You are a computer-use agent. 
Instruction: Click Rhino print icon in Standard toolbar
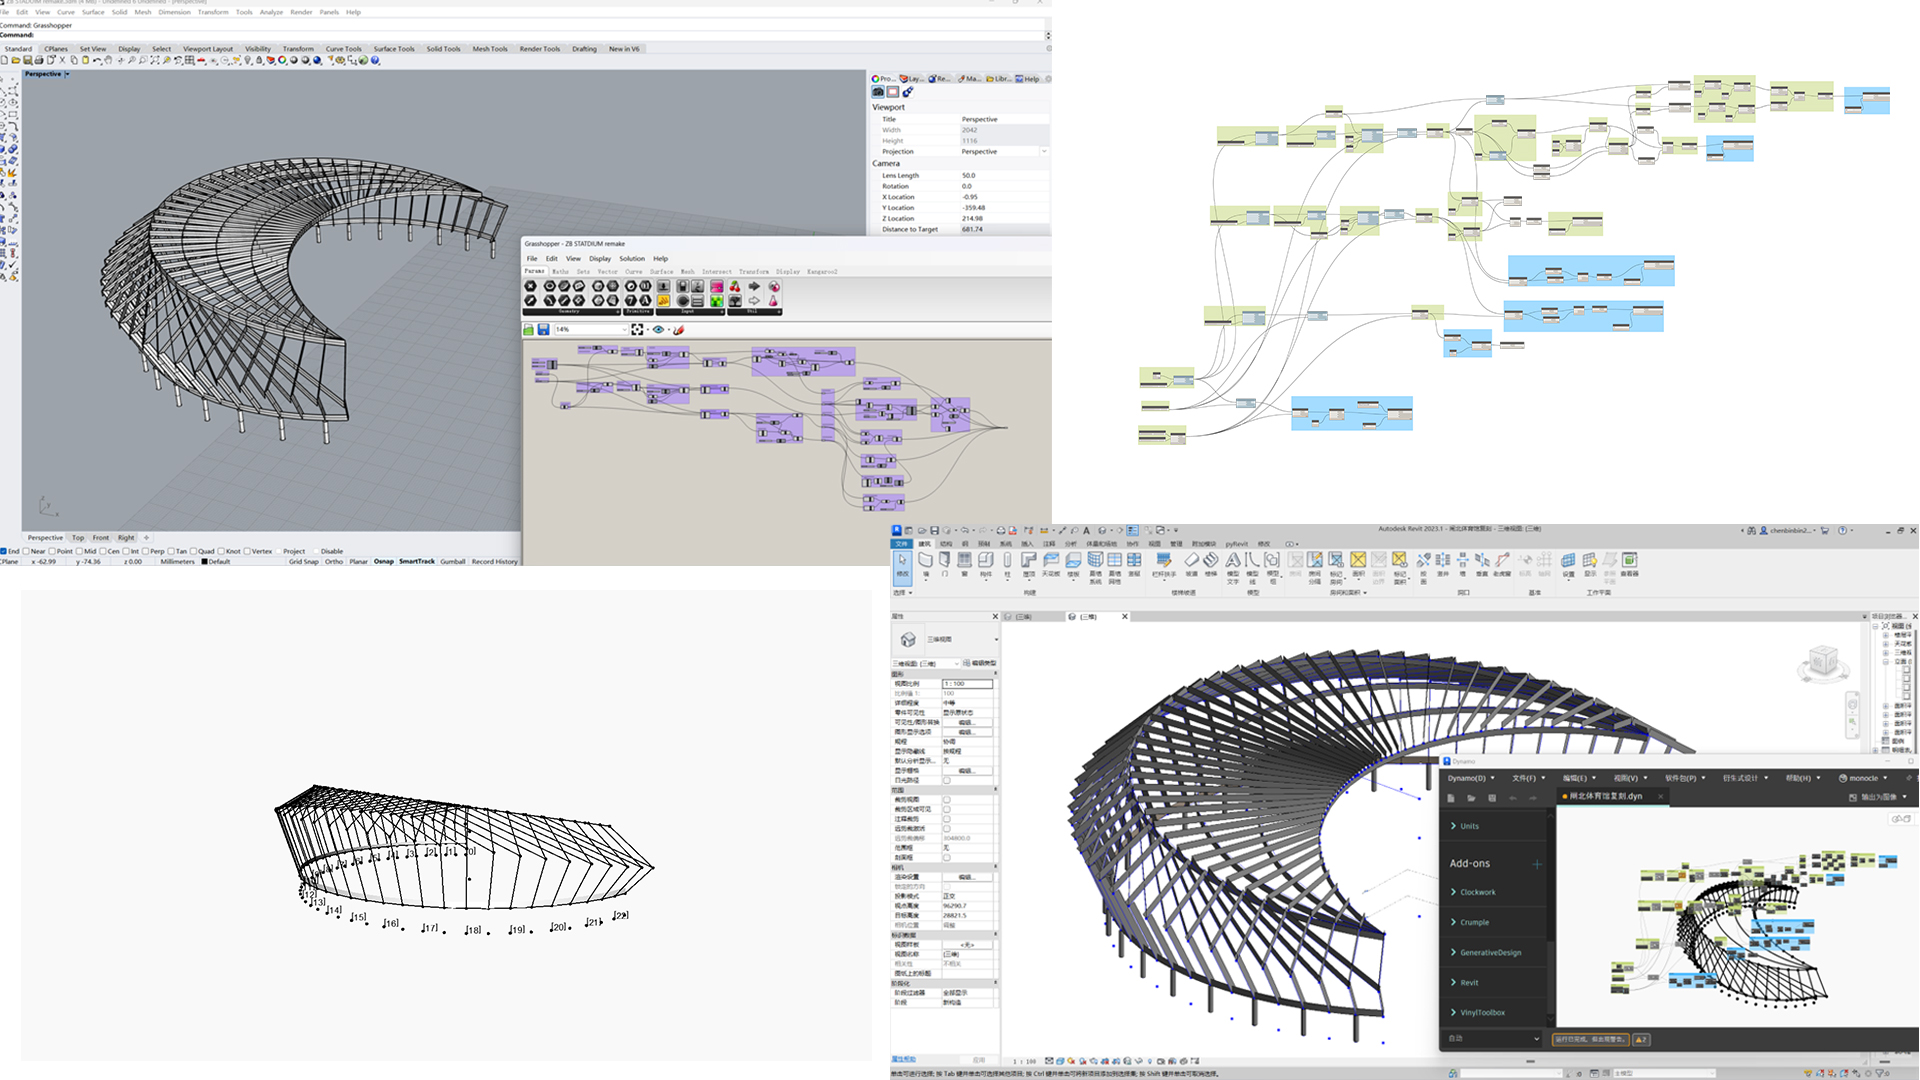point(39,60)
